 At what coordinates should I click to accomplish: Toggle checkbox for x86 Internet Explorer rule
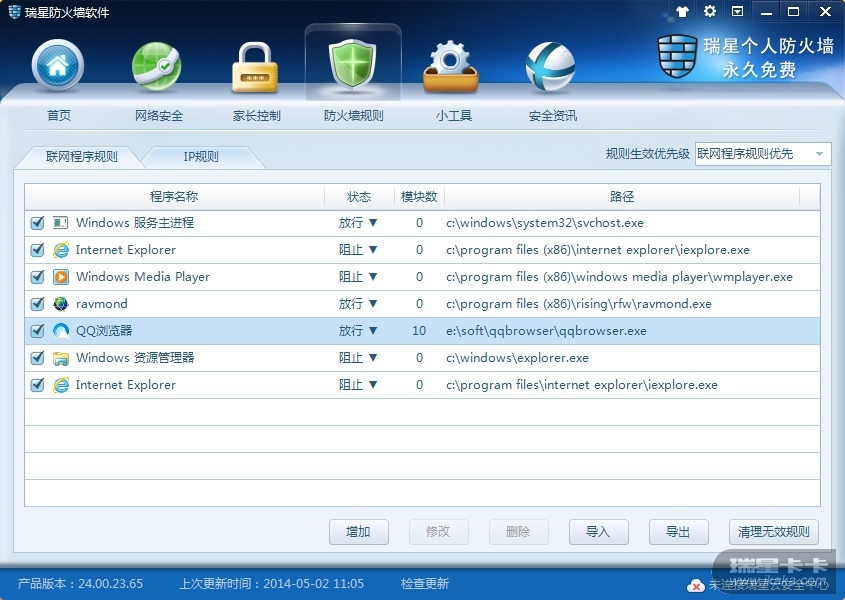37,250
